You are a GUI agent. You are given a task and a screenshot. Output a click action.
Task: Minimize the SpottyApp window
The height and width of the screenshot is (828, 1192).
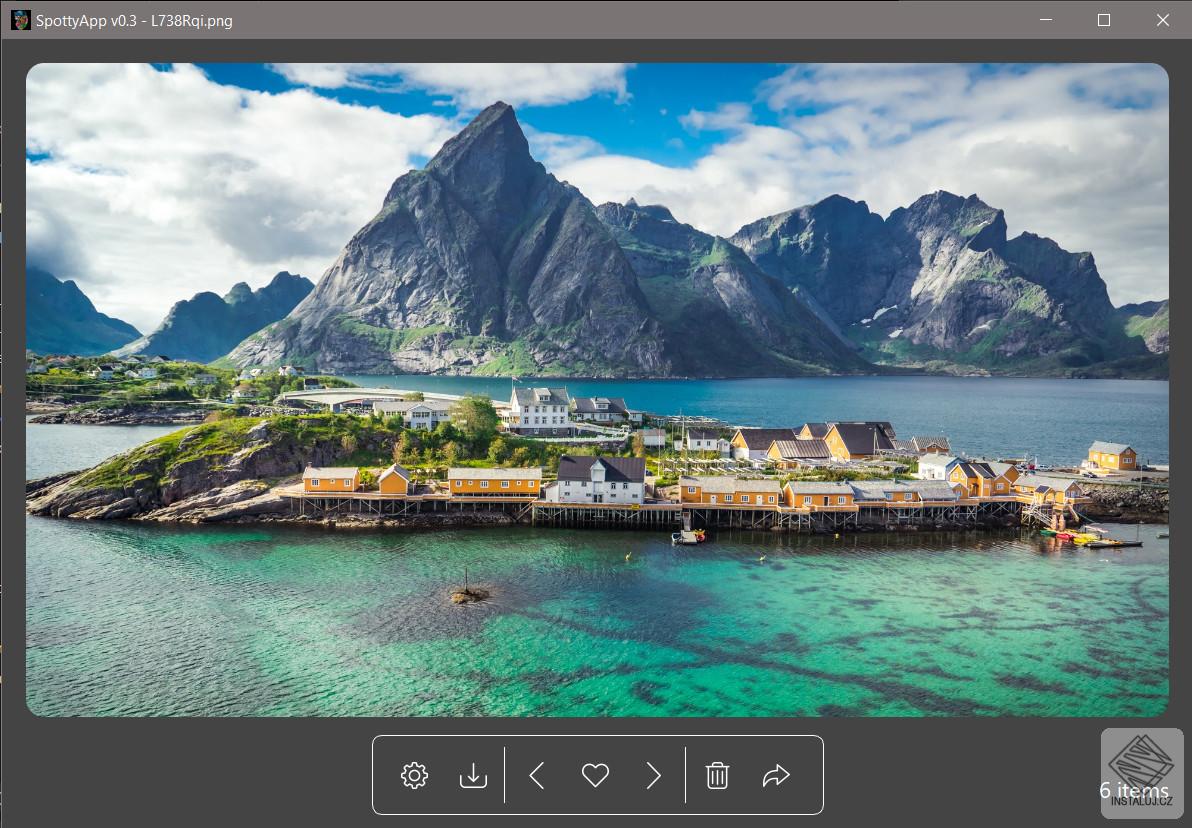[1046, 20]
